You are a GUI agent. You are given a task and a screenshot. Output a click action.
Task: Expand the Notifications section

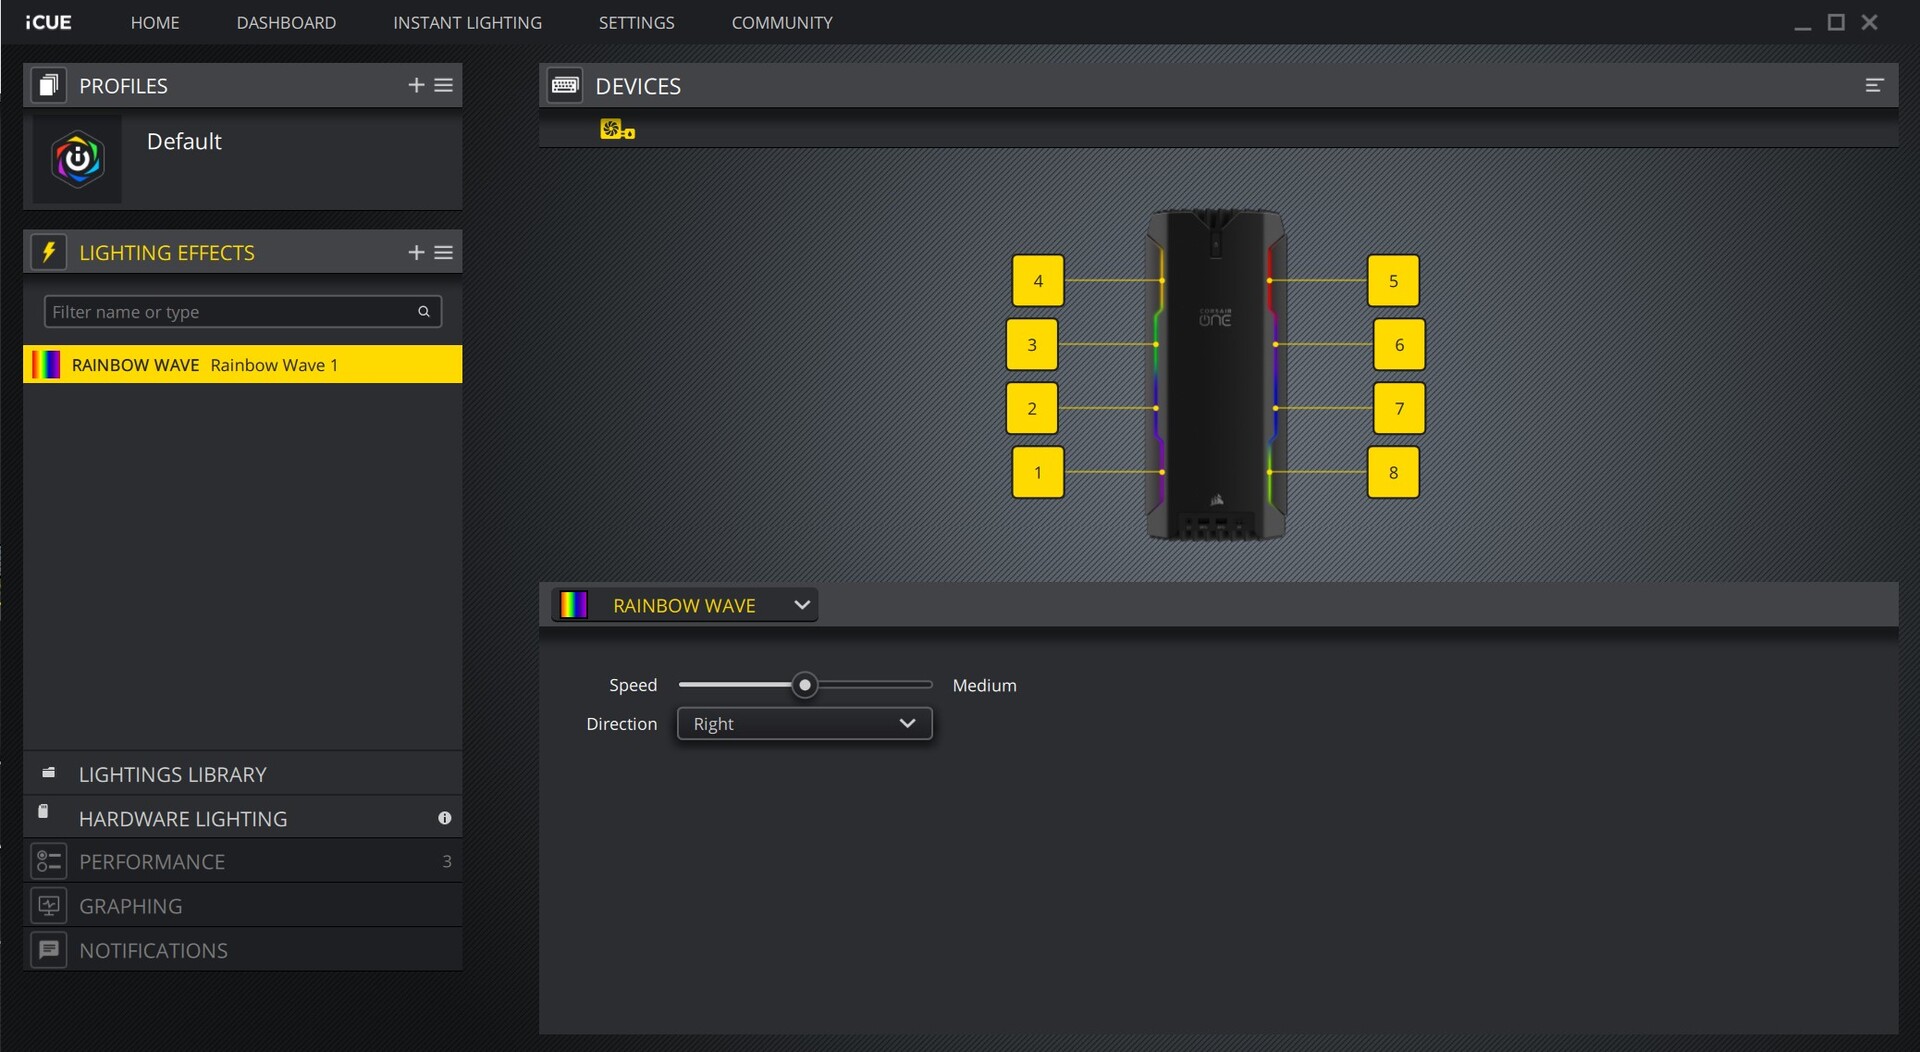pos(243,950)
